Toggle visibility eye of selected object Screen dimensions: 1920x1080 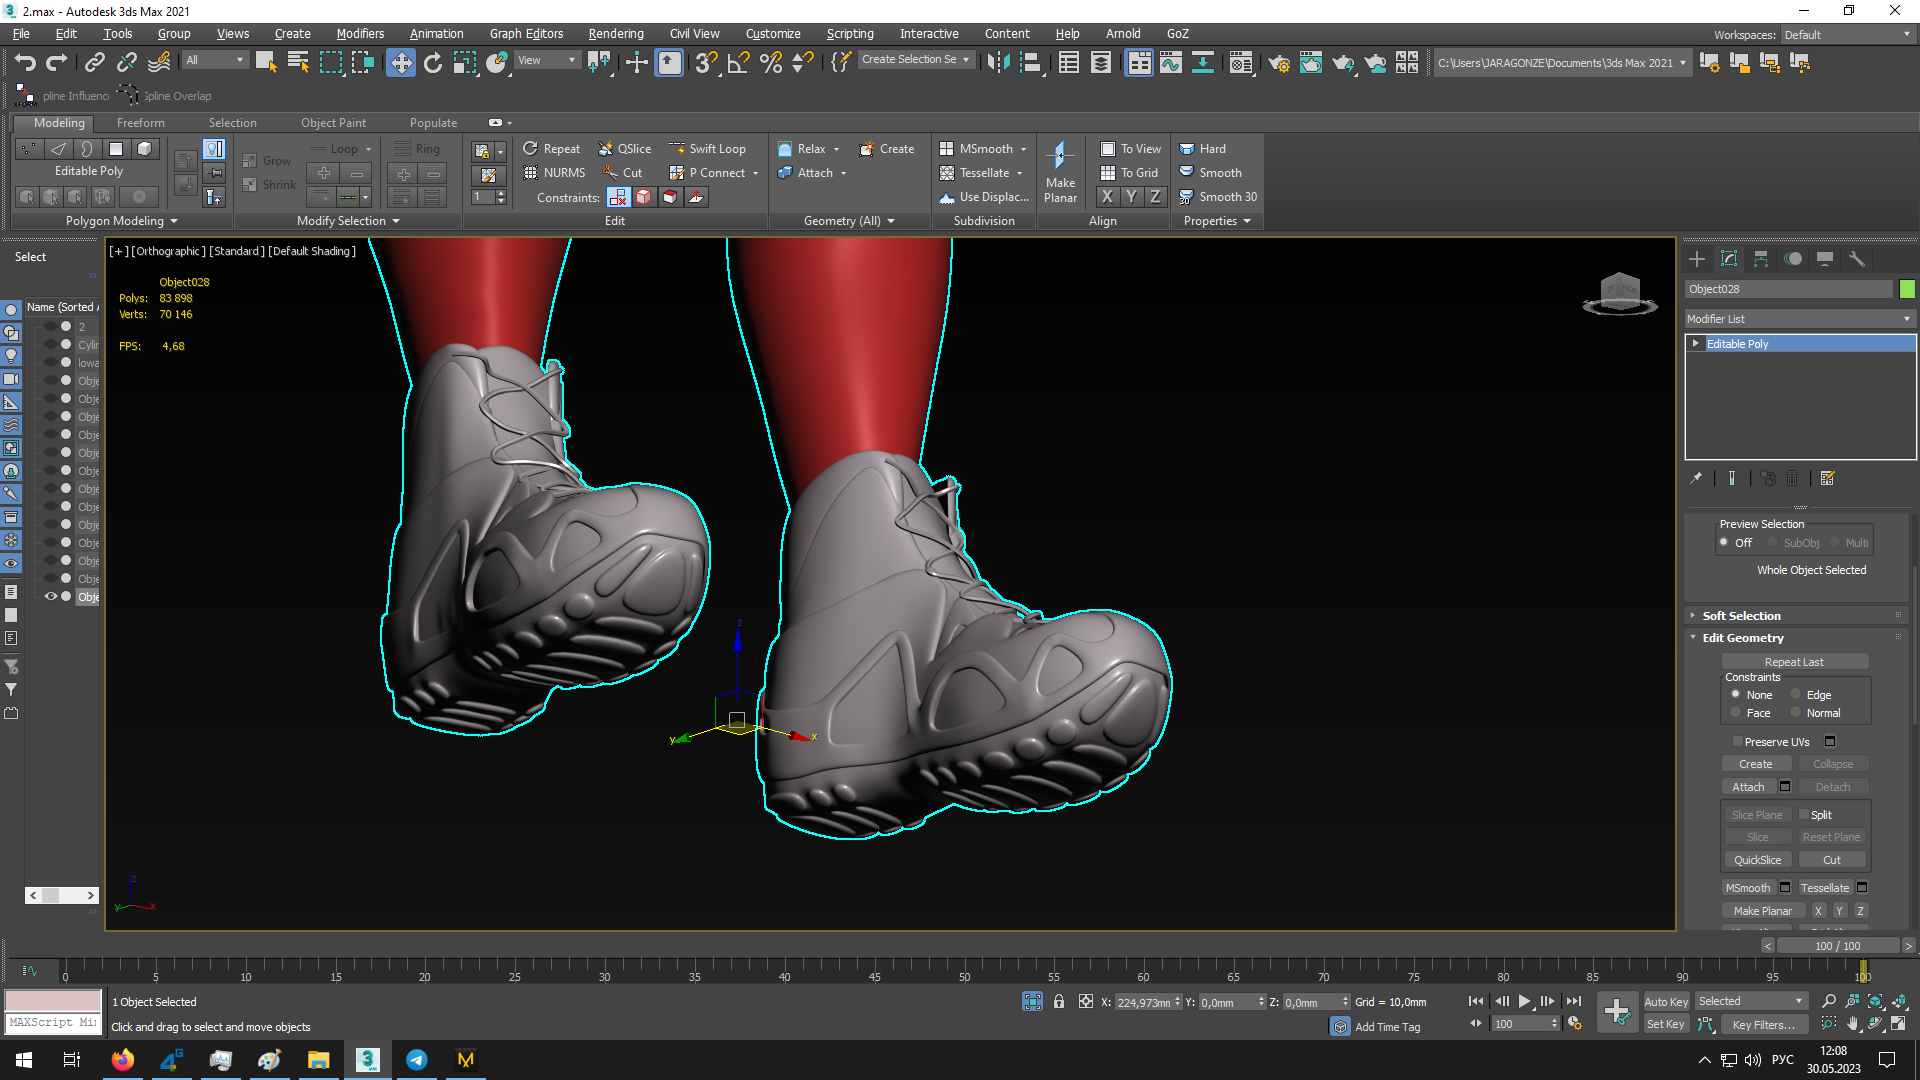tap(50, 597)
